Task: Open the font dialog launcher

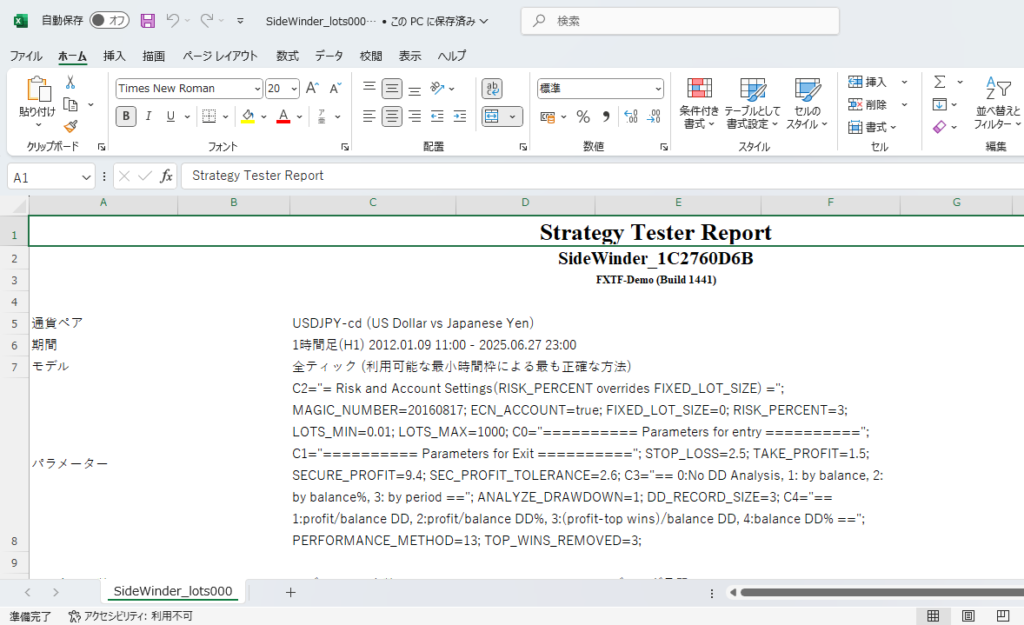Action: click(345, 147)
